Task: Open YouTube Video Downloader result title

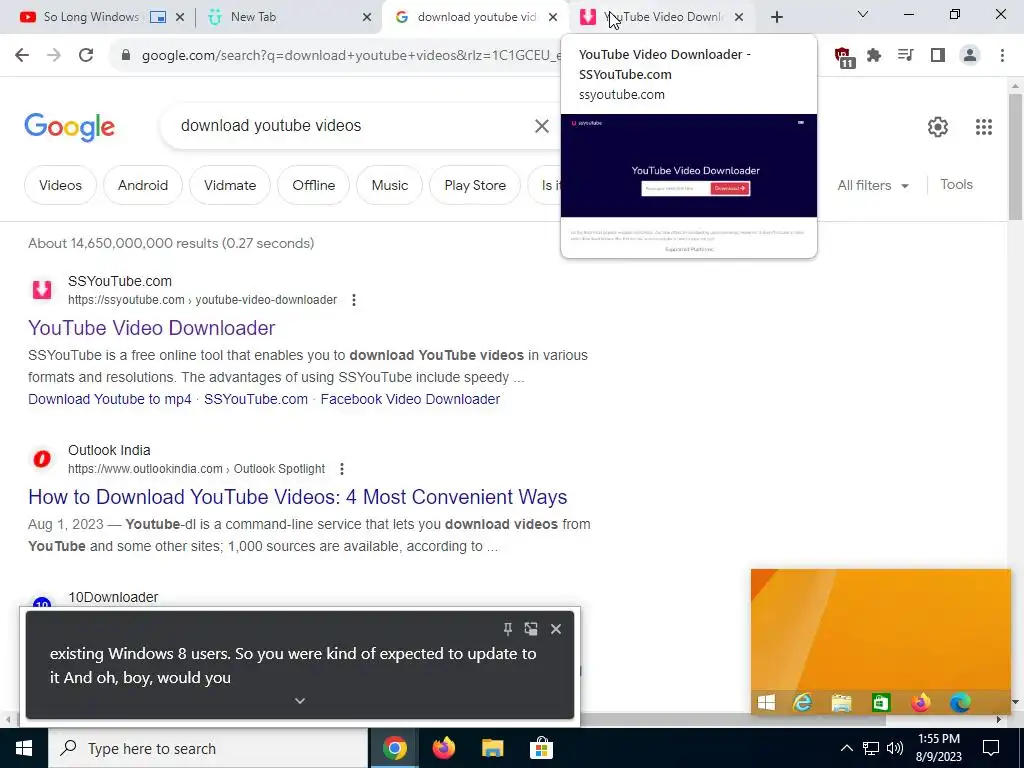Action: 152,328
